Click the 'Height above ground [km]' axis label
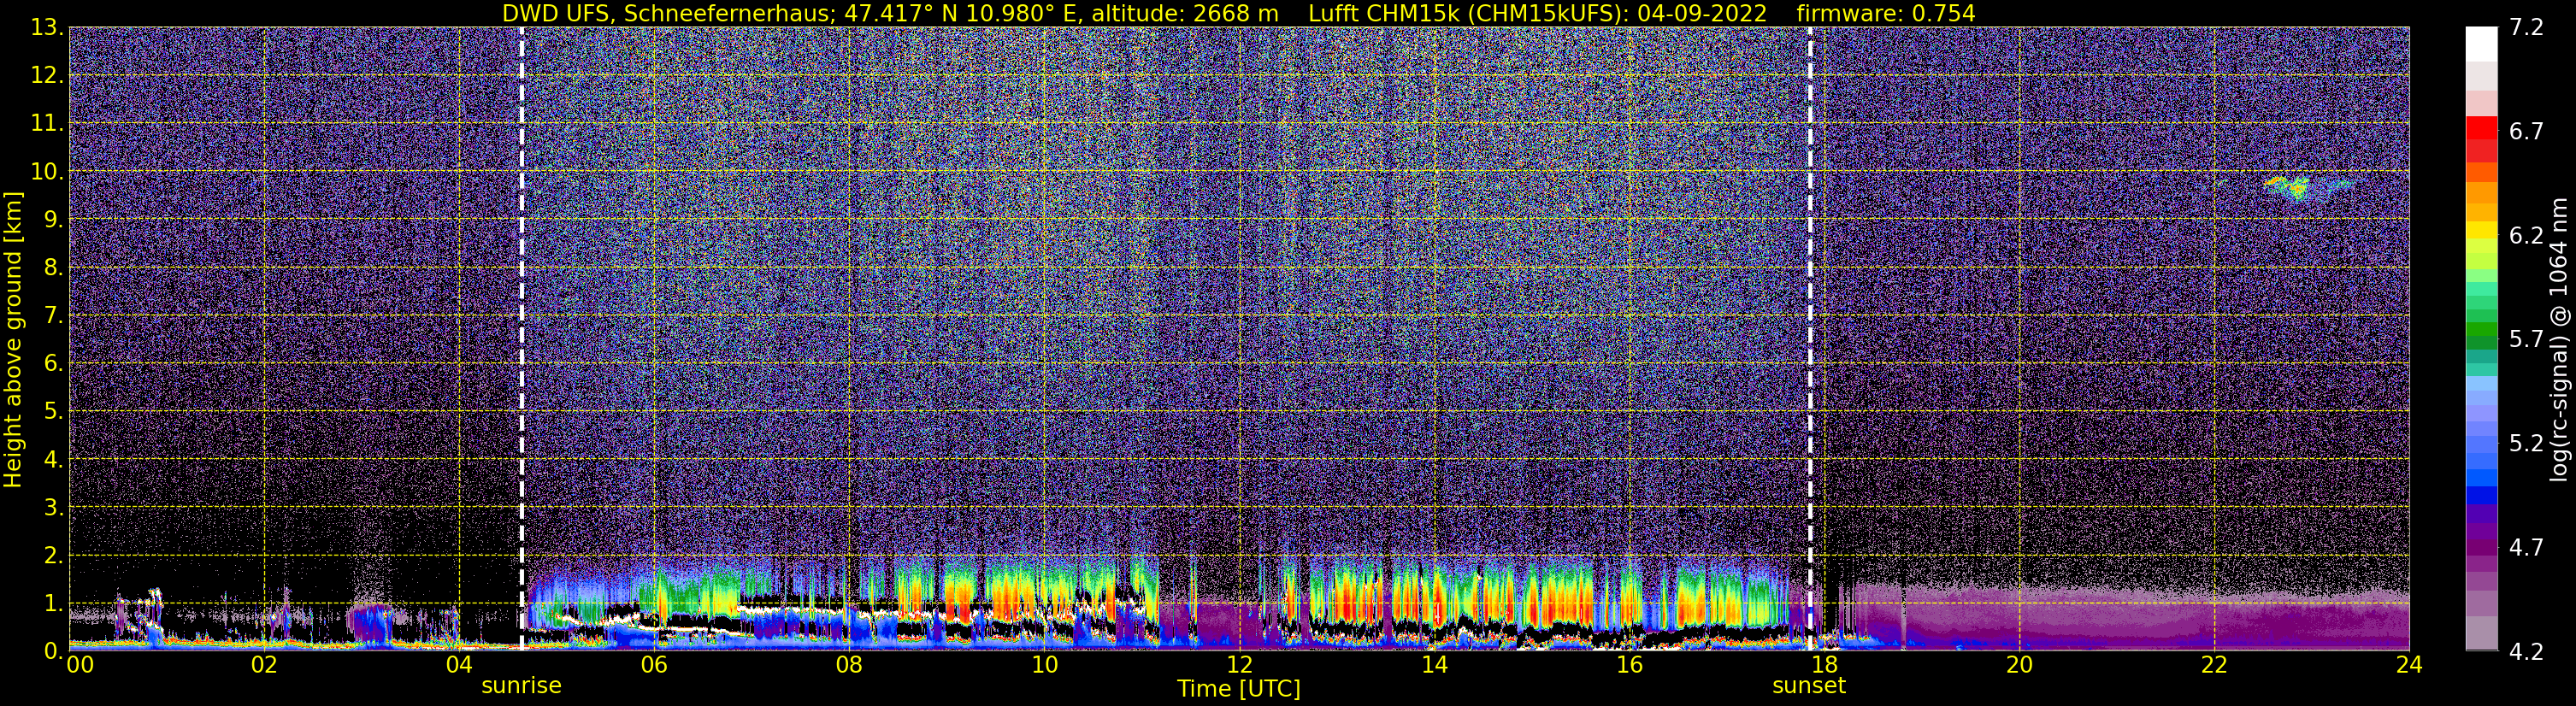The image size is (2576, 706). [x=13, y=339]
